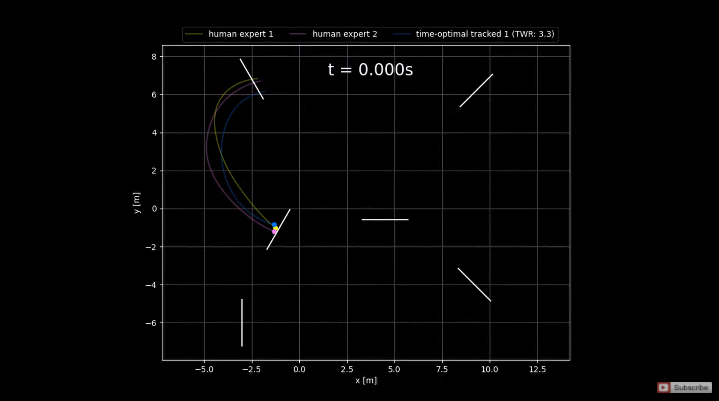Screen dimensions: 719x401
Task: Click the gate where the curves end at top
Action: pos(252,79)
